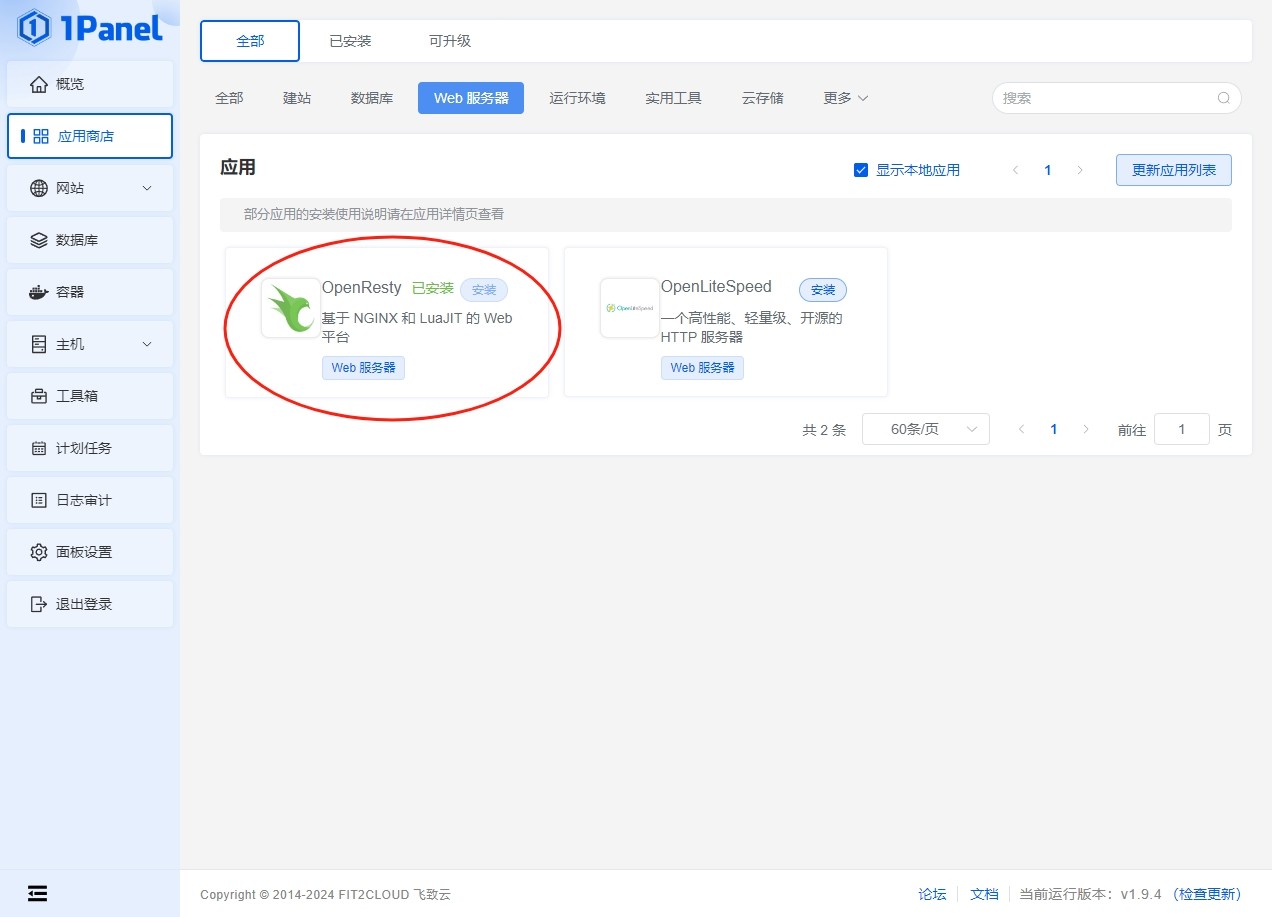This screenshot has height=917, width=1272.
Task: Open 数据库 stack icon in sidebar
Action: coord(39,240)
